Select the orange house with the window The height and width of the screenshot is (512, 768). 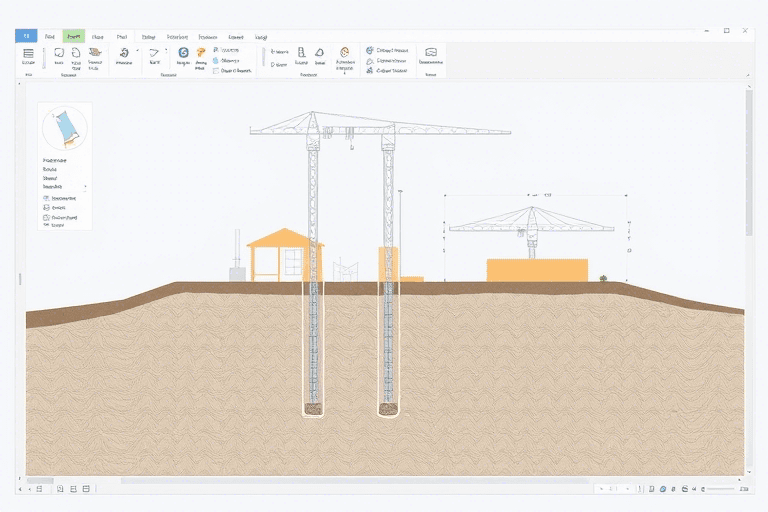coord(285,255)
